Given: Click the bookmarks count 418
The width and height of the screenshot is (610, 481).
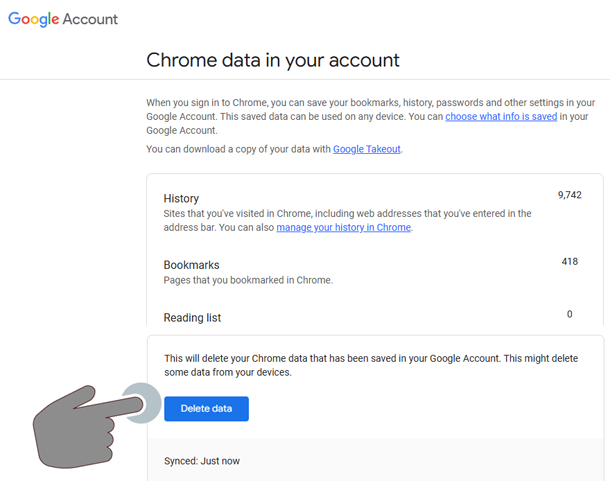Looking at the screenshot, I should tap(570, 262).
